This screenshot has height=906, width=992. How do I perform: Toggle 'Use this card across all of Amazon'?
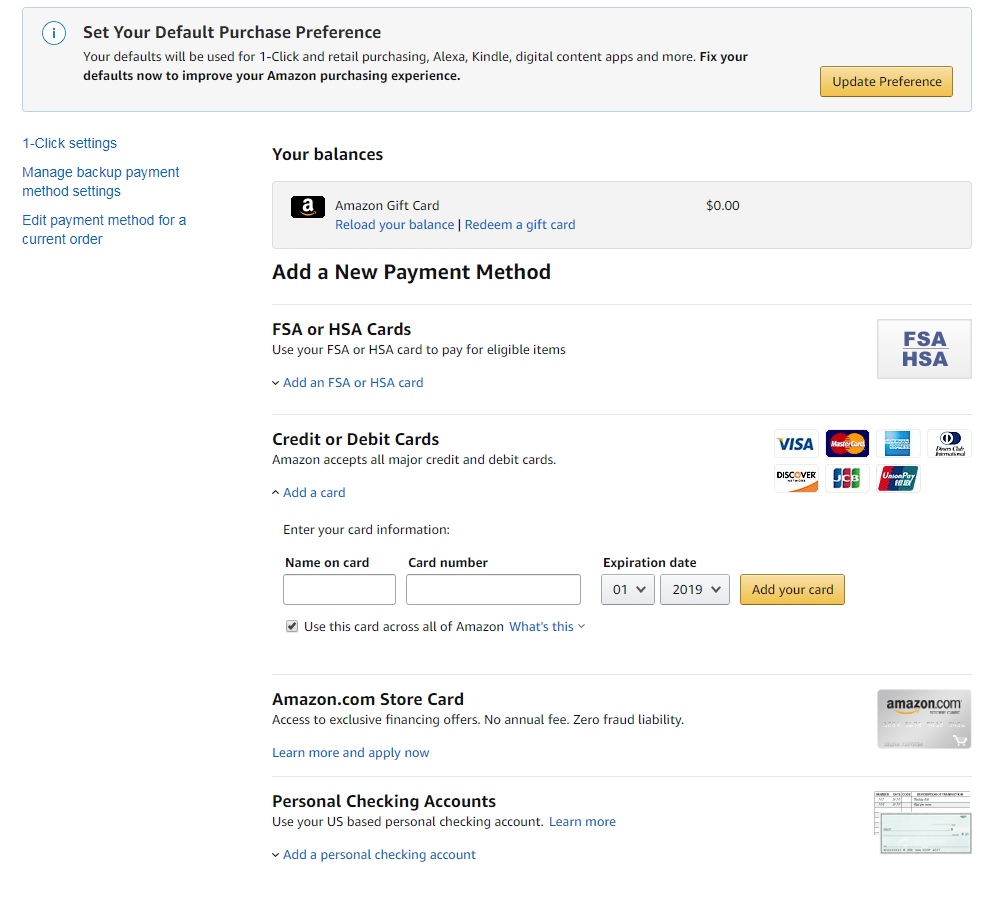[x=292, y=626]
